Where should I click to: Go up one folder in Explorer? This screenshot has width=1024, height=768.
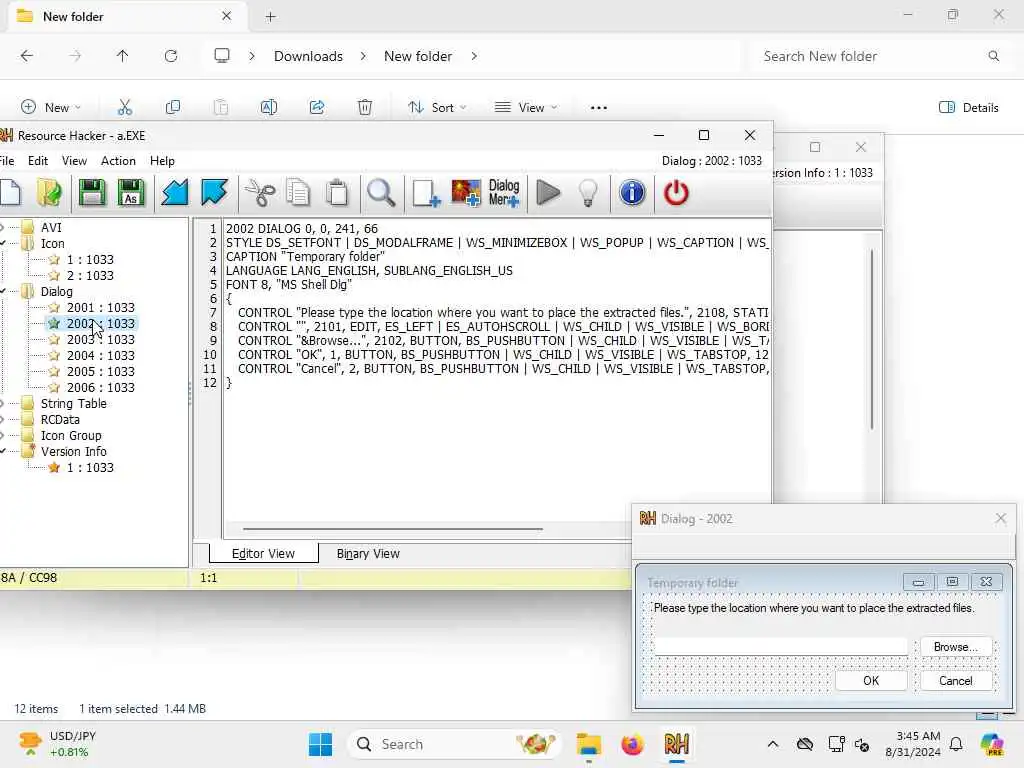pyautogui.click(x=123, y=56)
